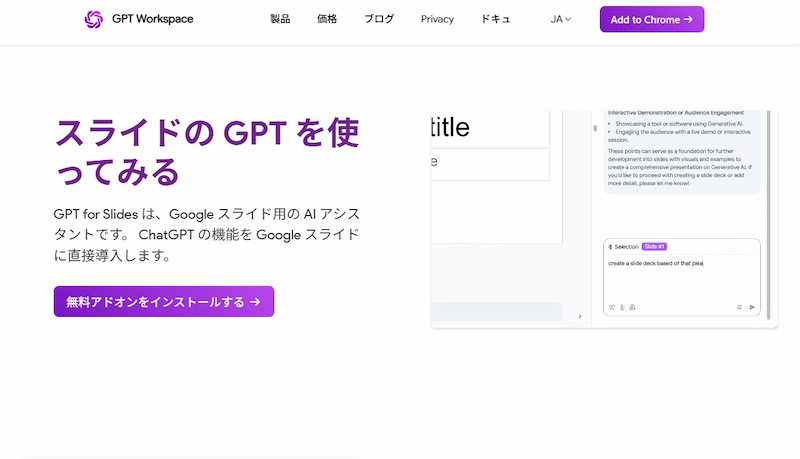
Task: Click the chat prompt text field
Action: coord(682,276)
